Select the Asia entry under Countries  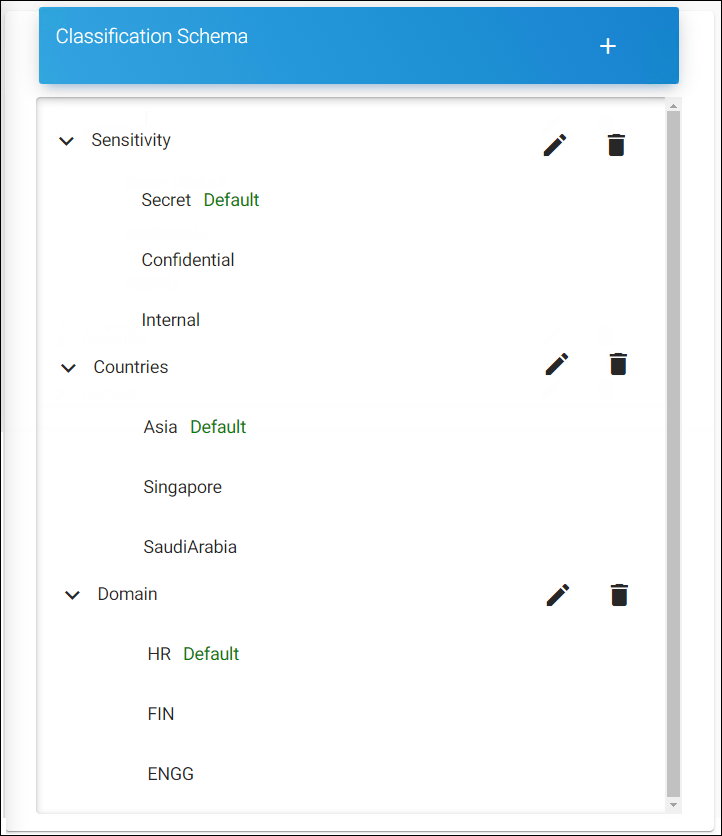click(x=160, y=427)
